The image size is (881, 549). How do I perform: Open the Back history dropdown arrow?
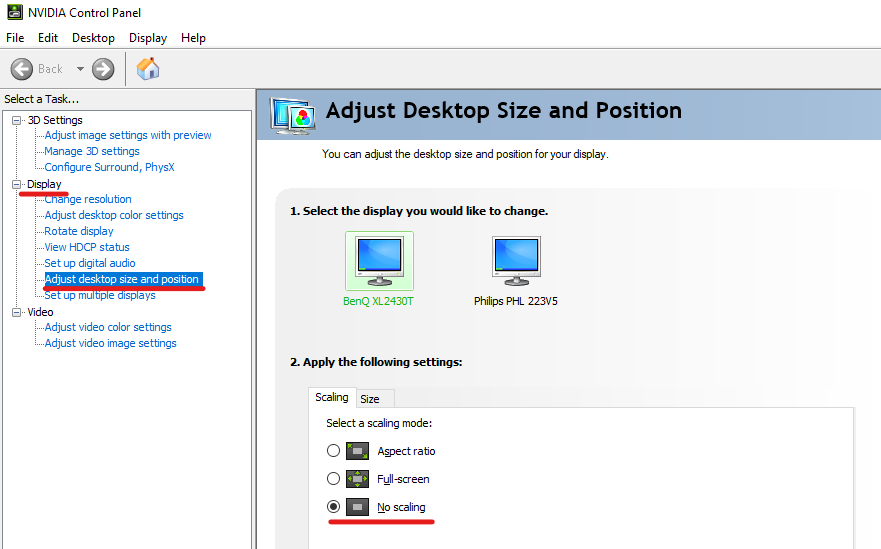pyautogui.click(x=80, y=69)
